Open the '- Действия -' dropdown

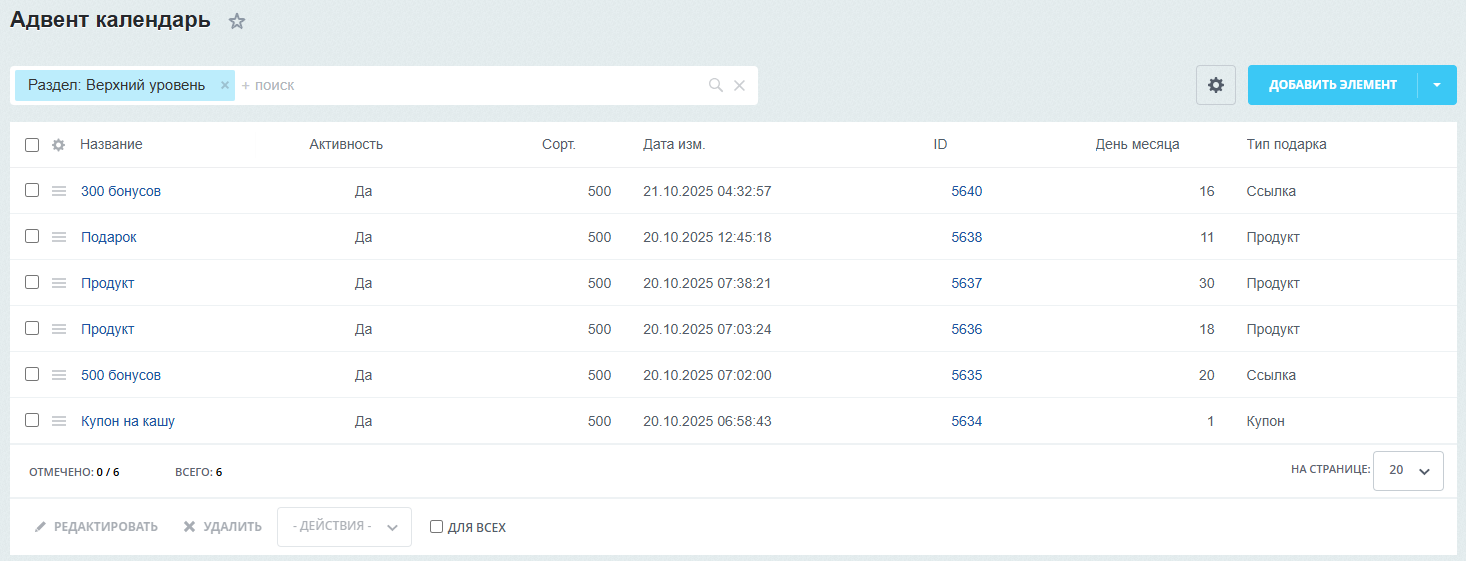(344, 526)
